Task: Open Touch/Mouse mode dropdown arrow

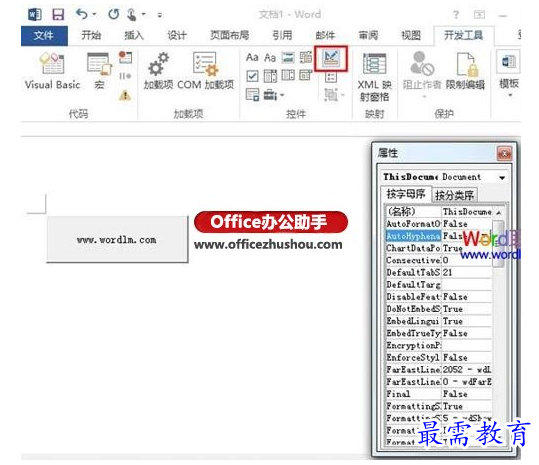Action: tap(144, 14)
